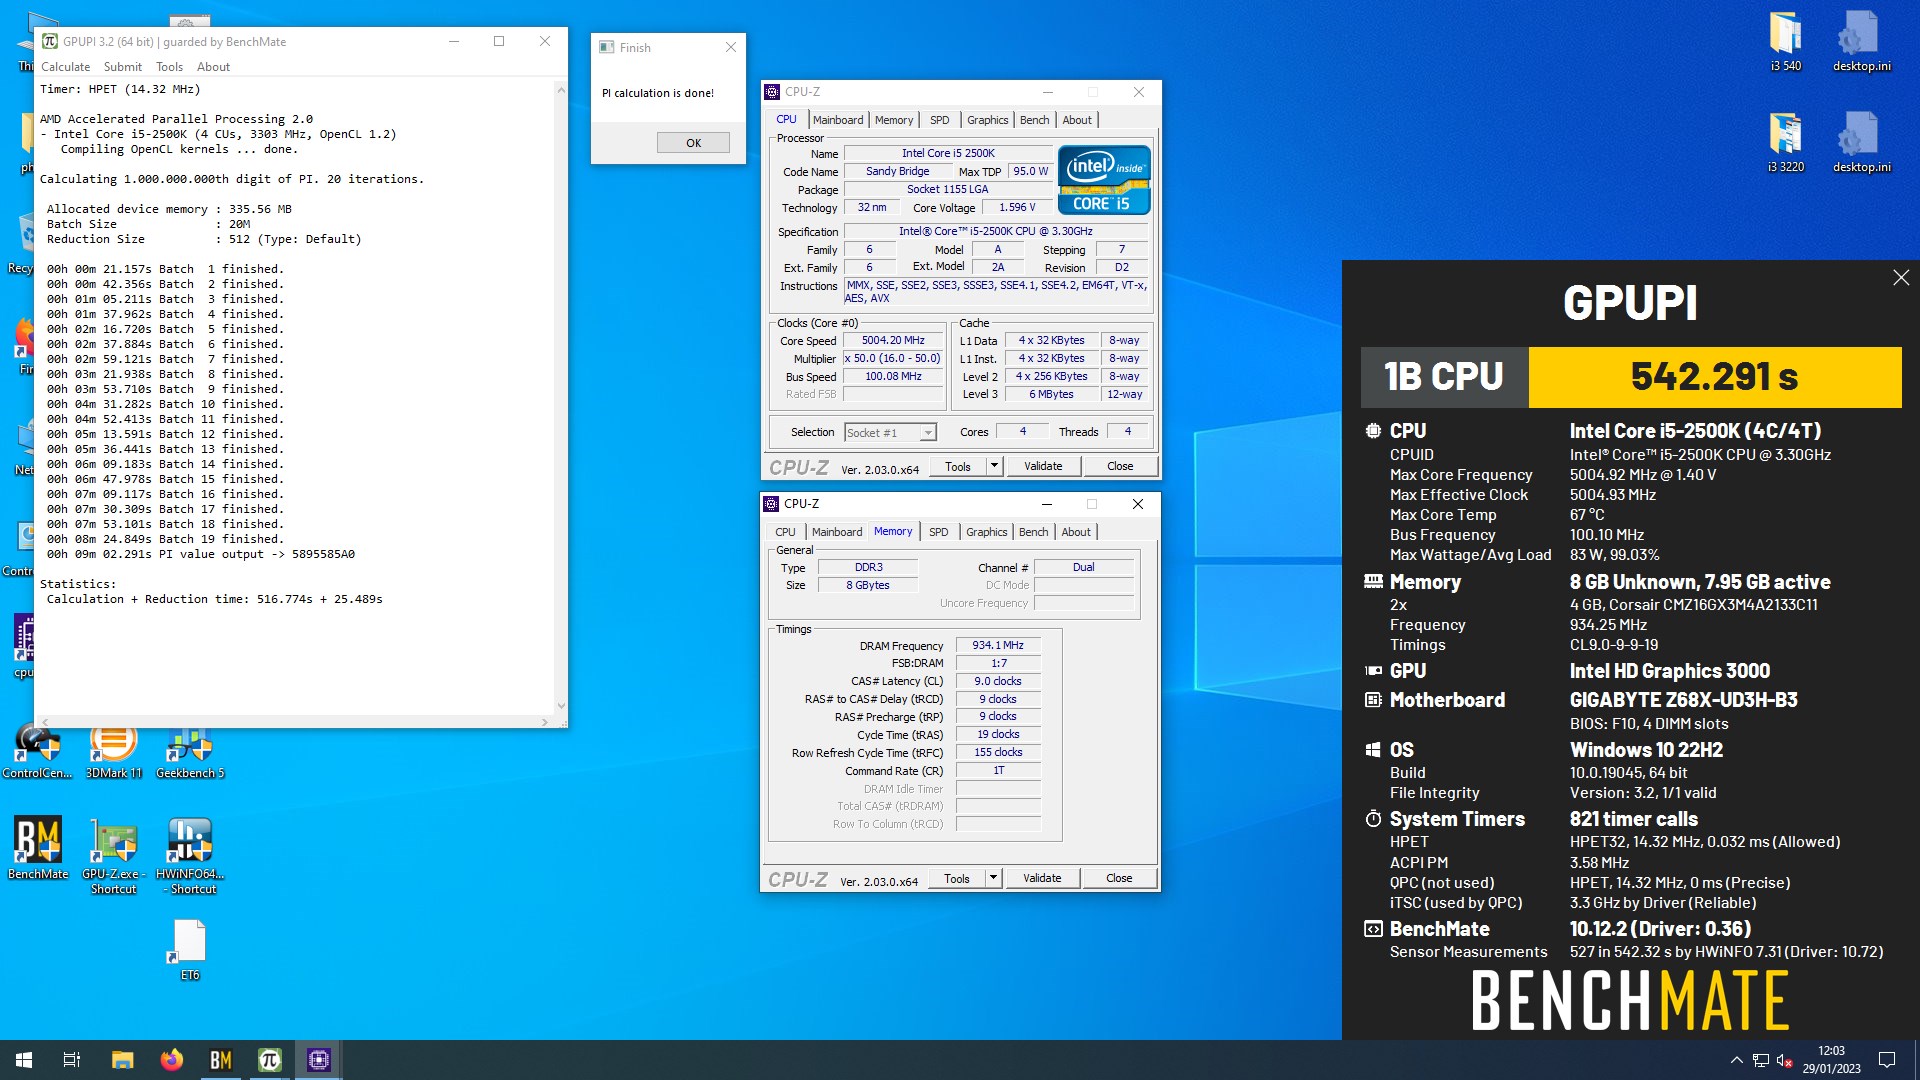Open the i3 540 folder on desktop
Screen dimensions: 1920x1080
[1785, 42]
